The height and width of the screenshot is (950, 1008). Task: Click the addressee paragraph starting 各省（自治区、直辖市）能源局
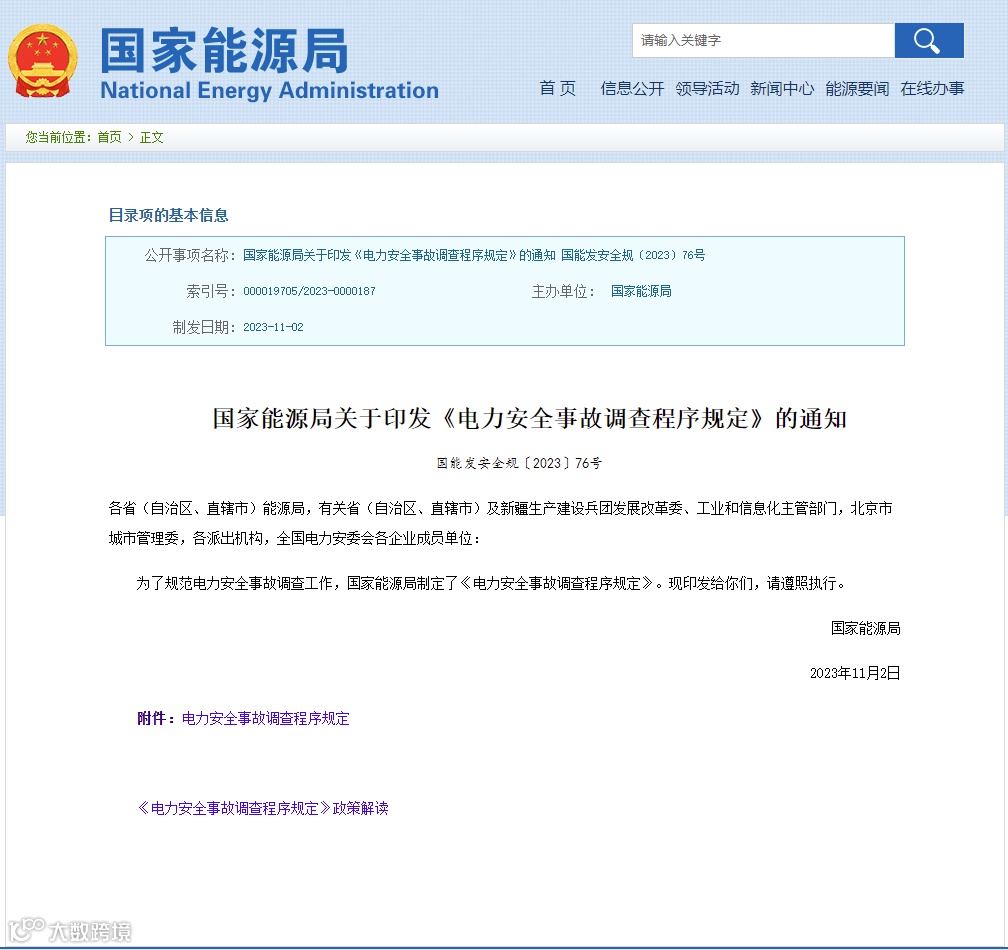pos(500,523)
